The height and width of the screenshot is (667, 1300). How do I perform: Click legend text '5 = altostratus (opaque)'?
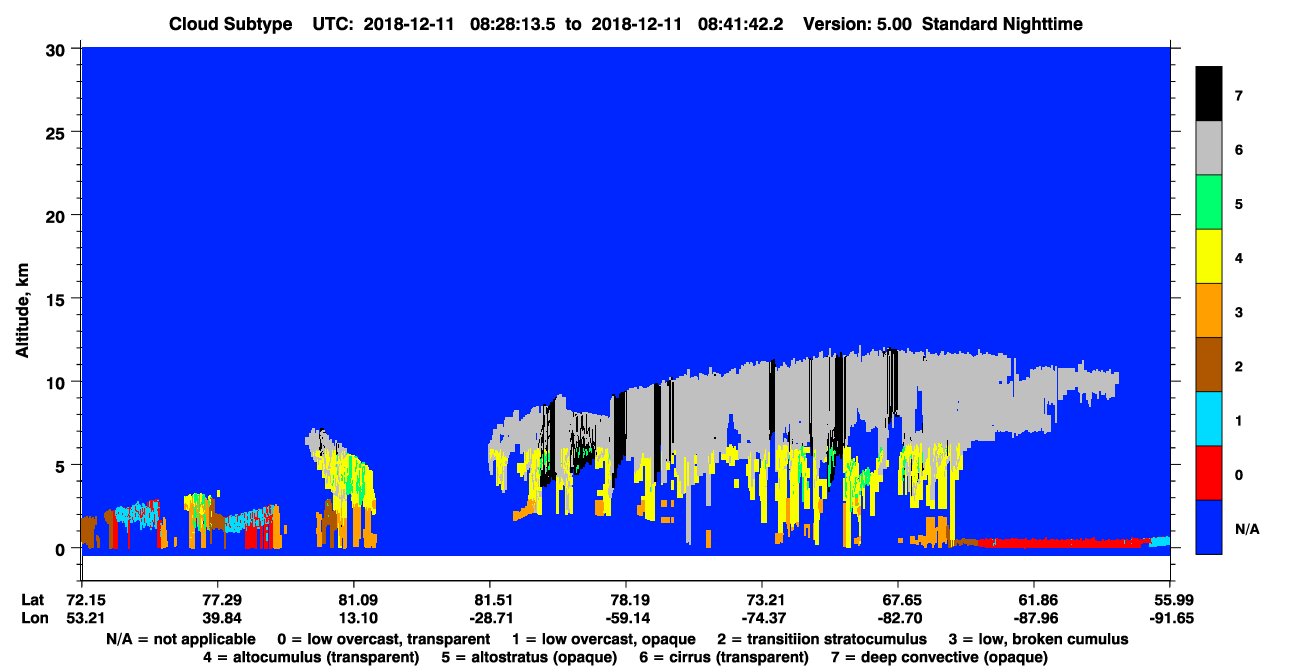pyautogui.click(x=529, y=657)
